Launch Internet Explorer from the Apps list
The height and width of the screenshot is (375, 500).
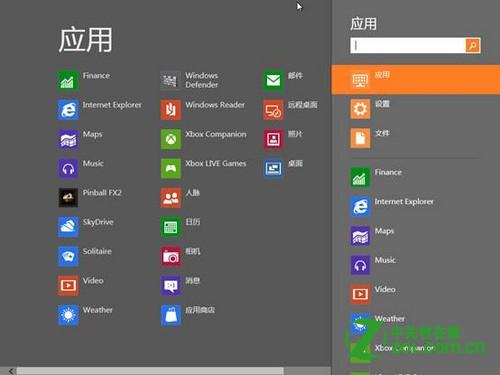point(68,110)
